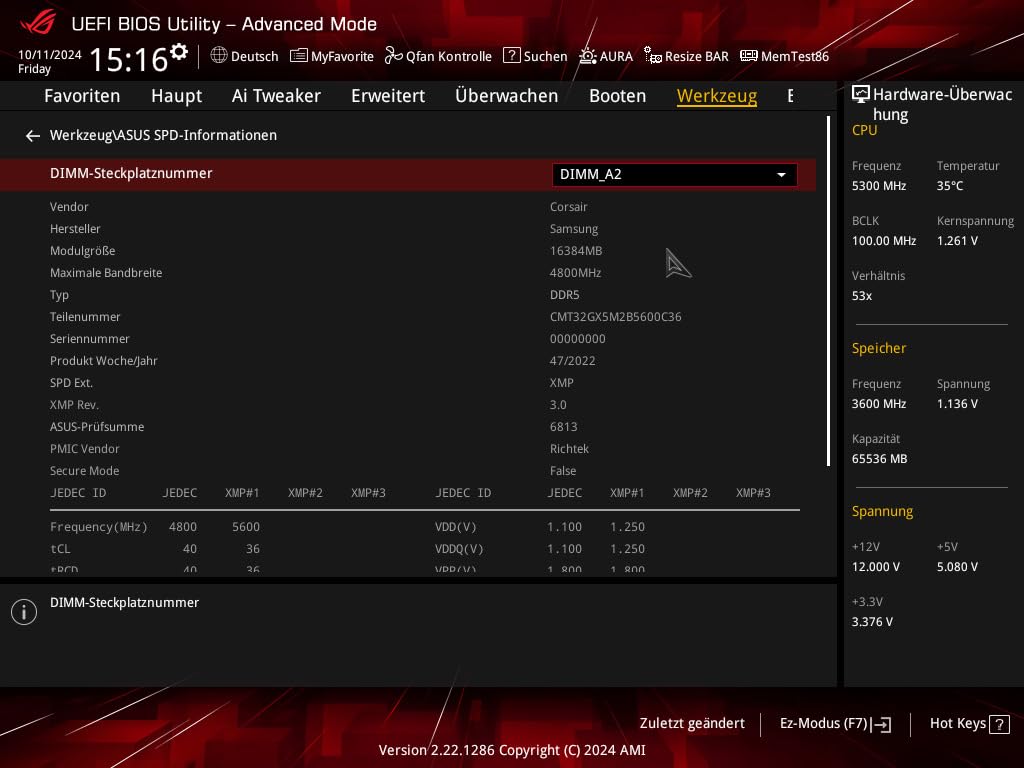
Task: Open AURA lighting icon
Action: point(588,56)
